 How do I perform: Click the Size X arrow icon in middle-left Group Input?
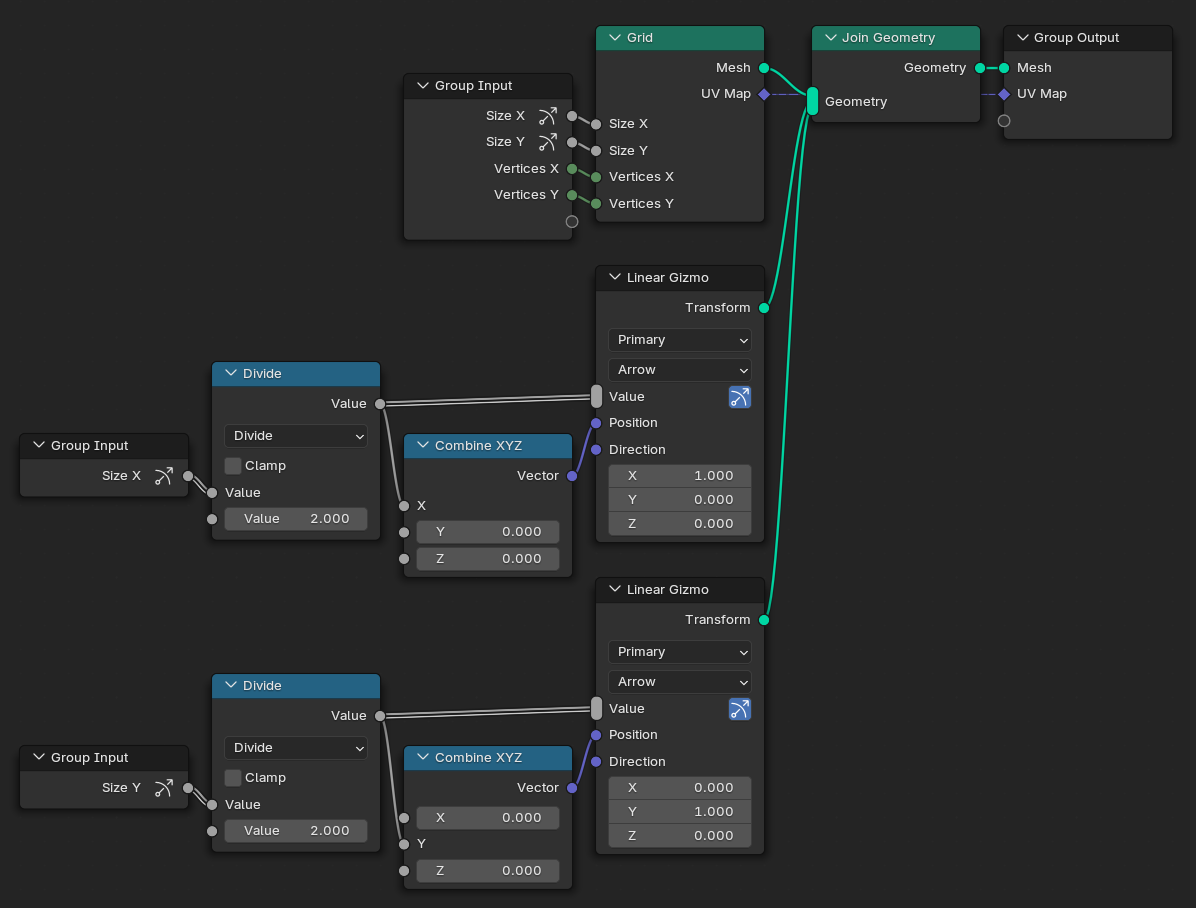[163, 476]
